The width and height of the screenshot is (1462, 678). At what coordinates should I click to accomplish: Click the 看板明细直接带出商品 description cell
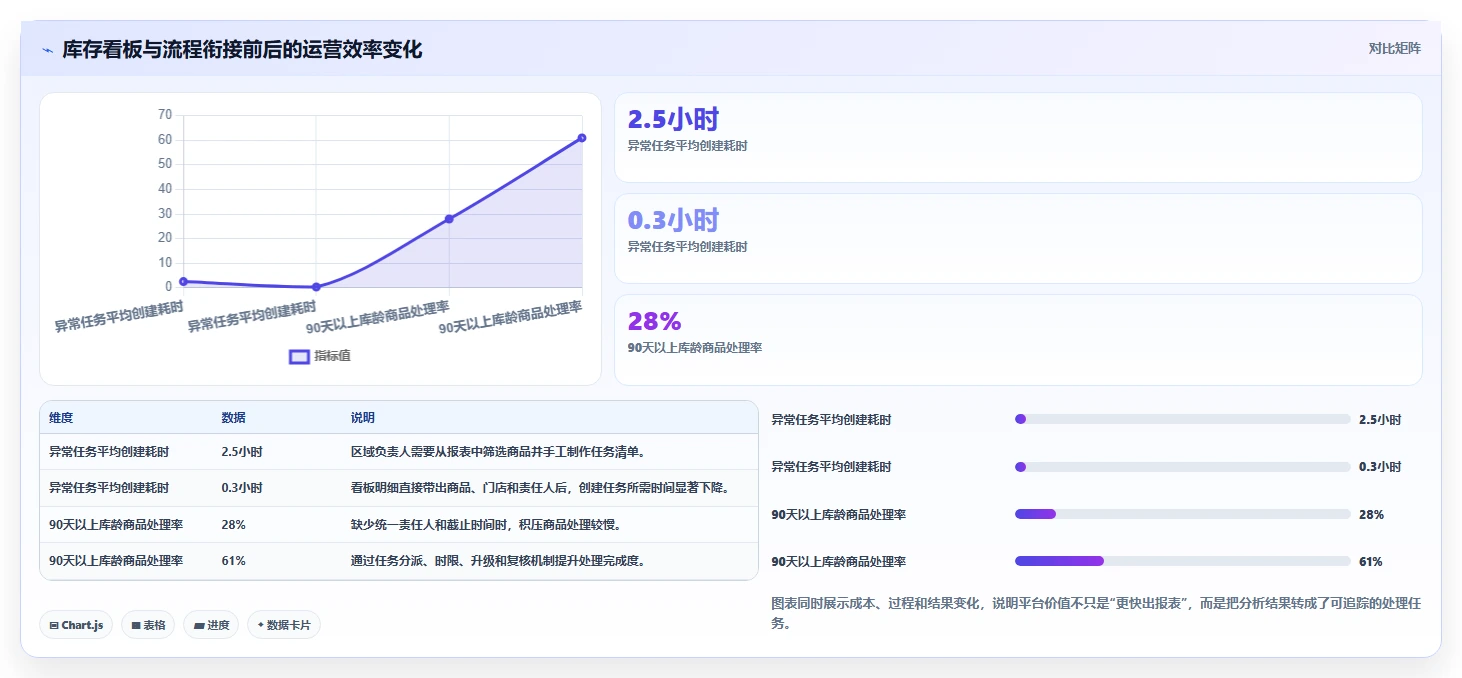(x=542, y=488)
